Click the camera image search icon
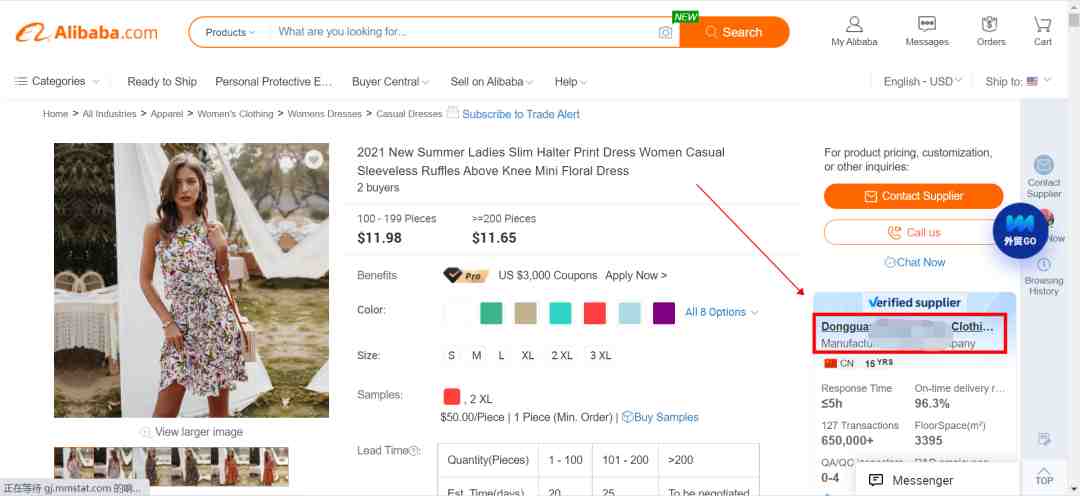The width and height of the screenshot is (1080, 496). (x=665, y=33)
